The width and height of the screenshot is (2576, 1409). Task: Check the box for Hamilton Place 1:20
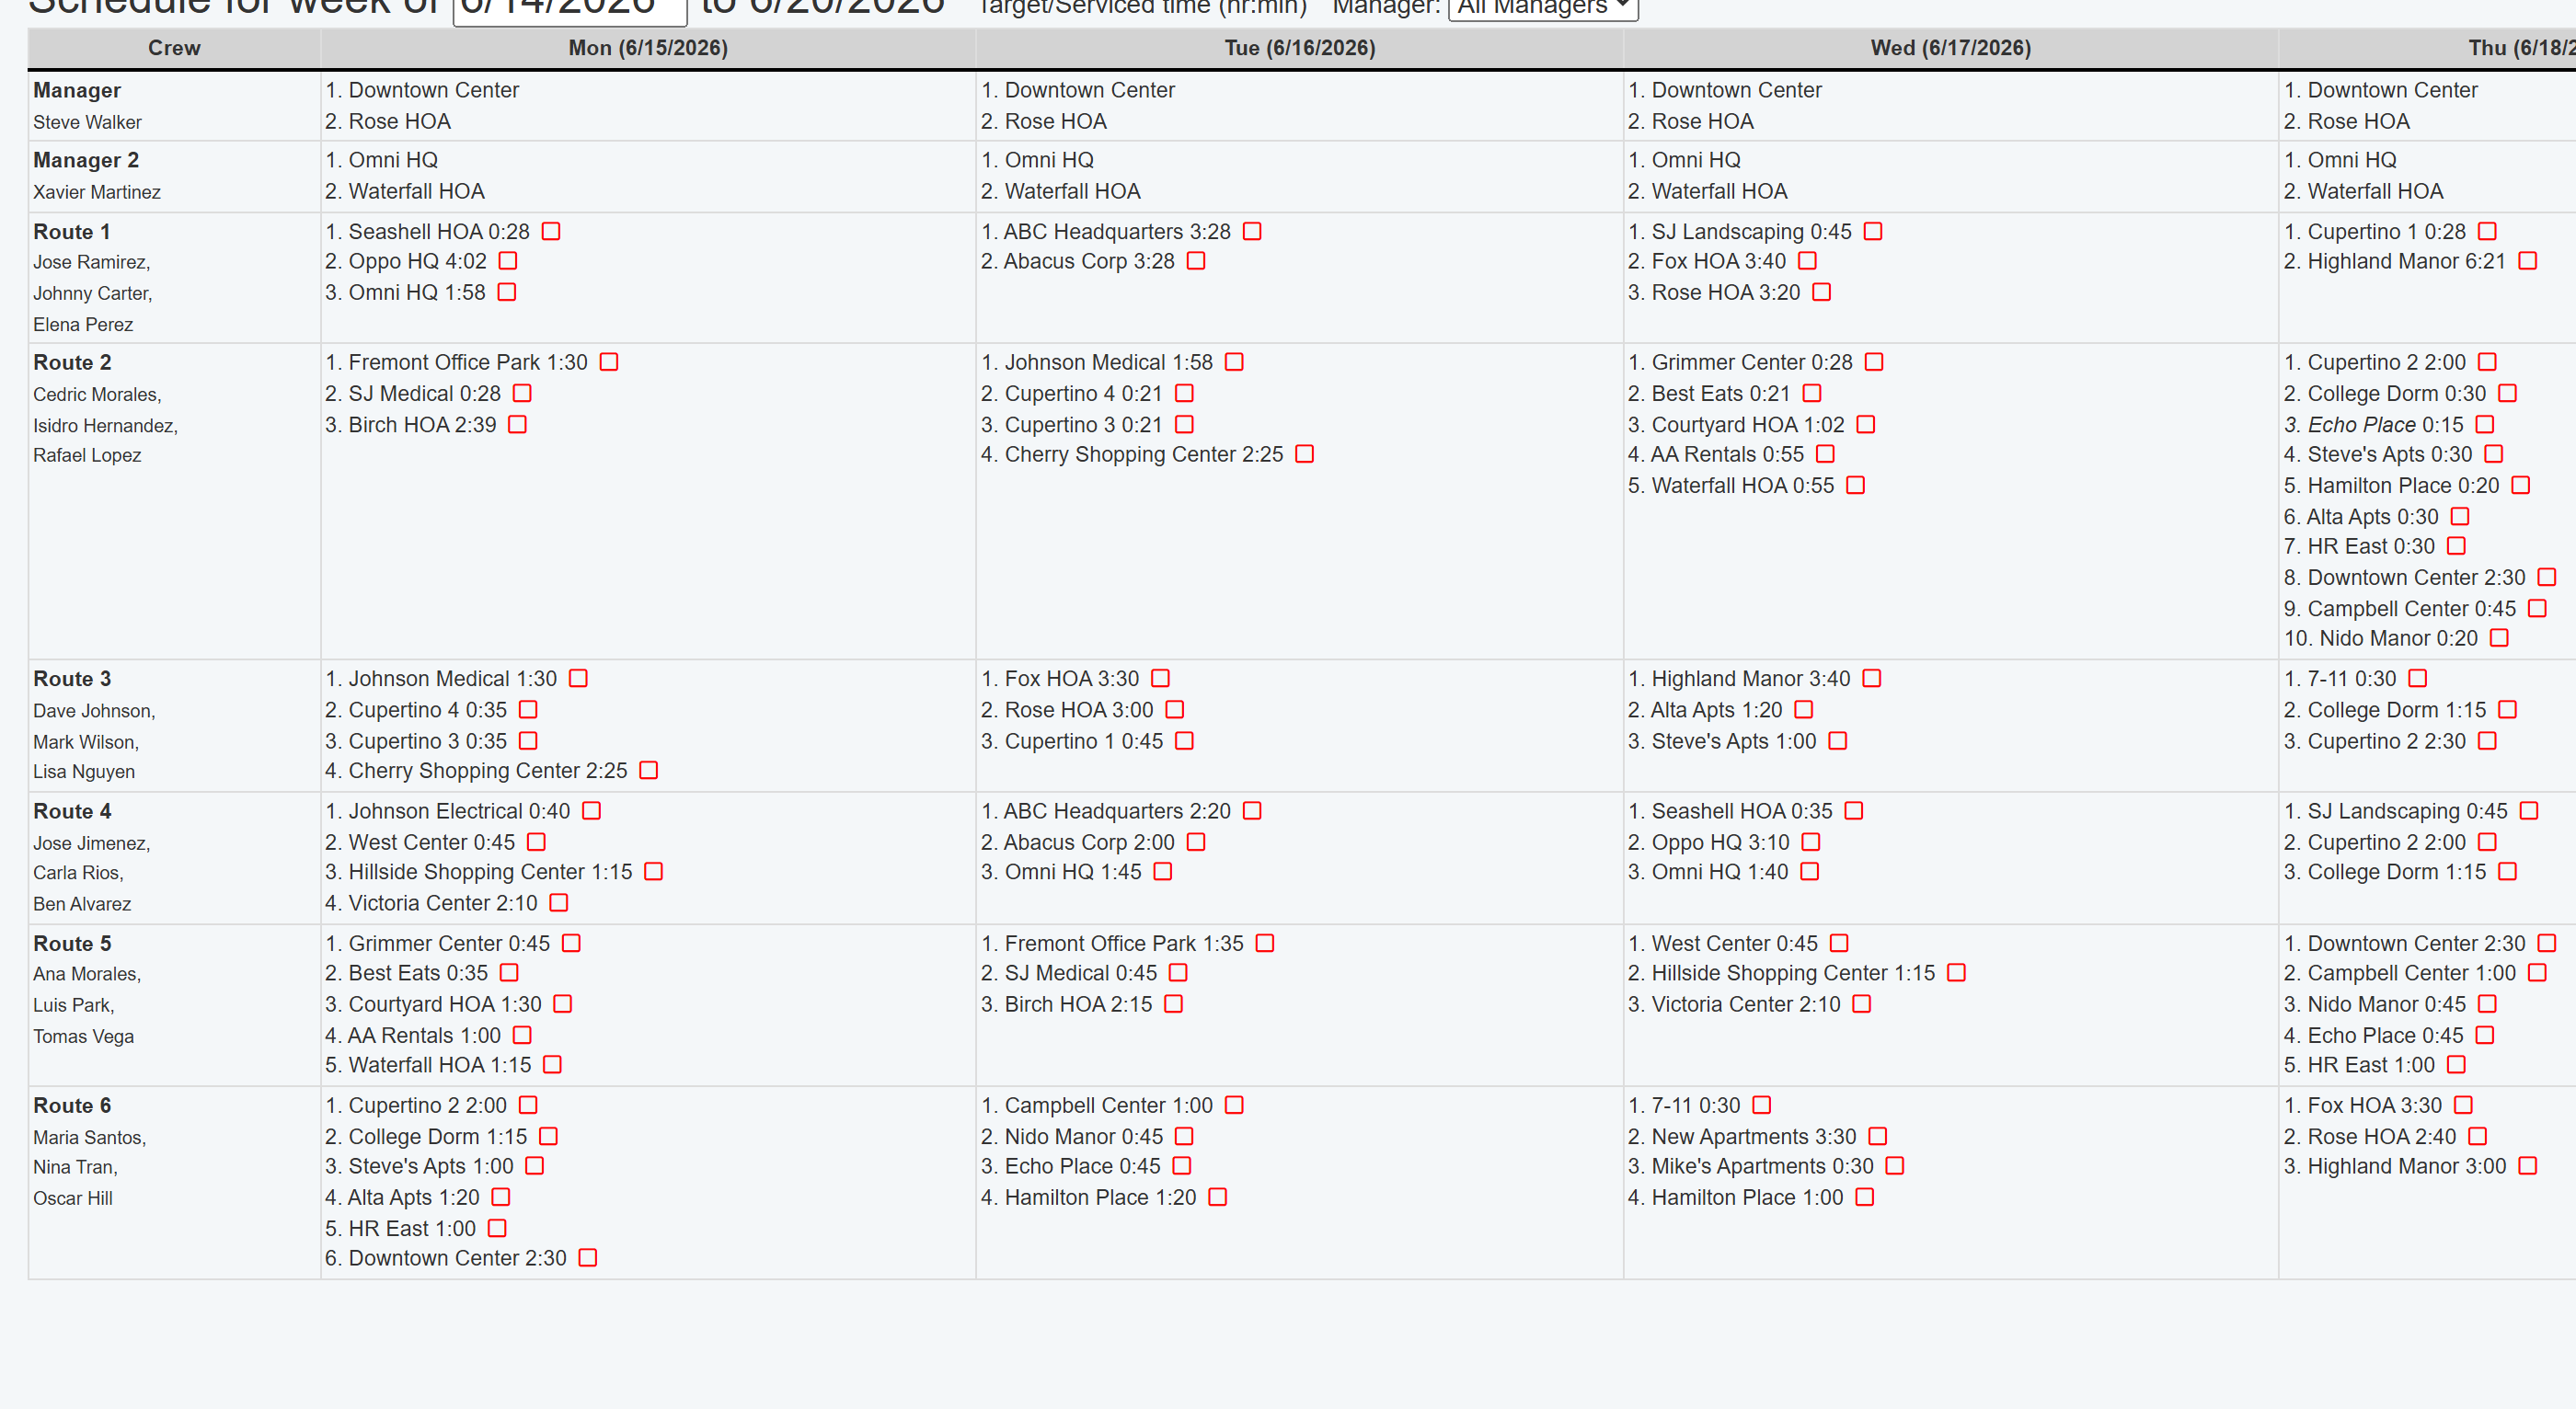[1218, 1197]
